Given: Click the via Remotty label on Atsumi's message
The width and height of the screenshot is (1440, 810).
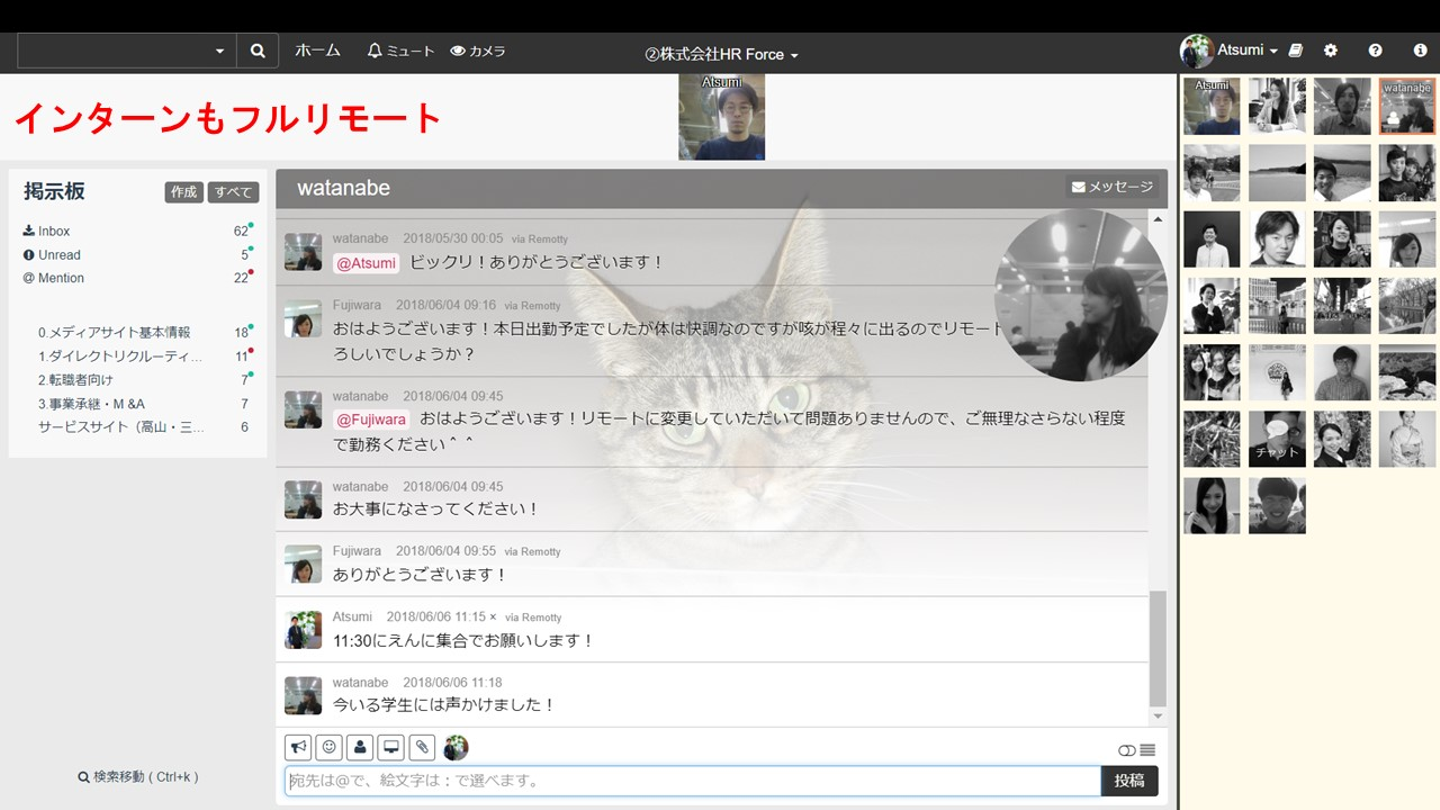Looking at the screenshot, I should (533, 618).
